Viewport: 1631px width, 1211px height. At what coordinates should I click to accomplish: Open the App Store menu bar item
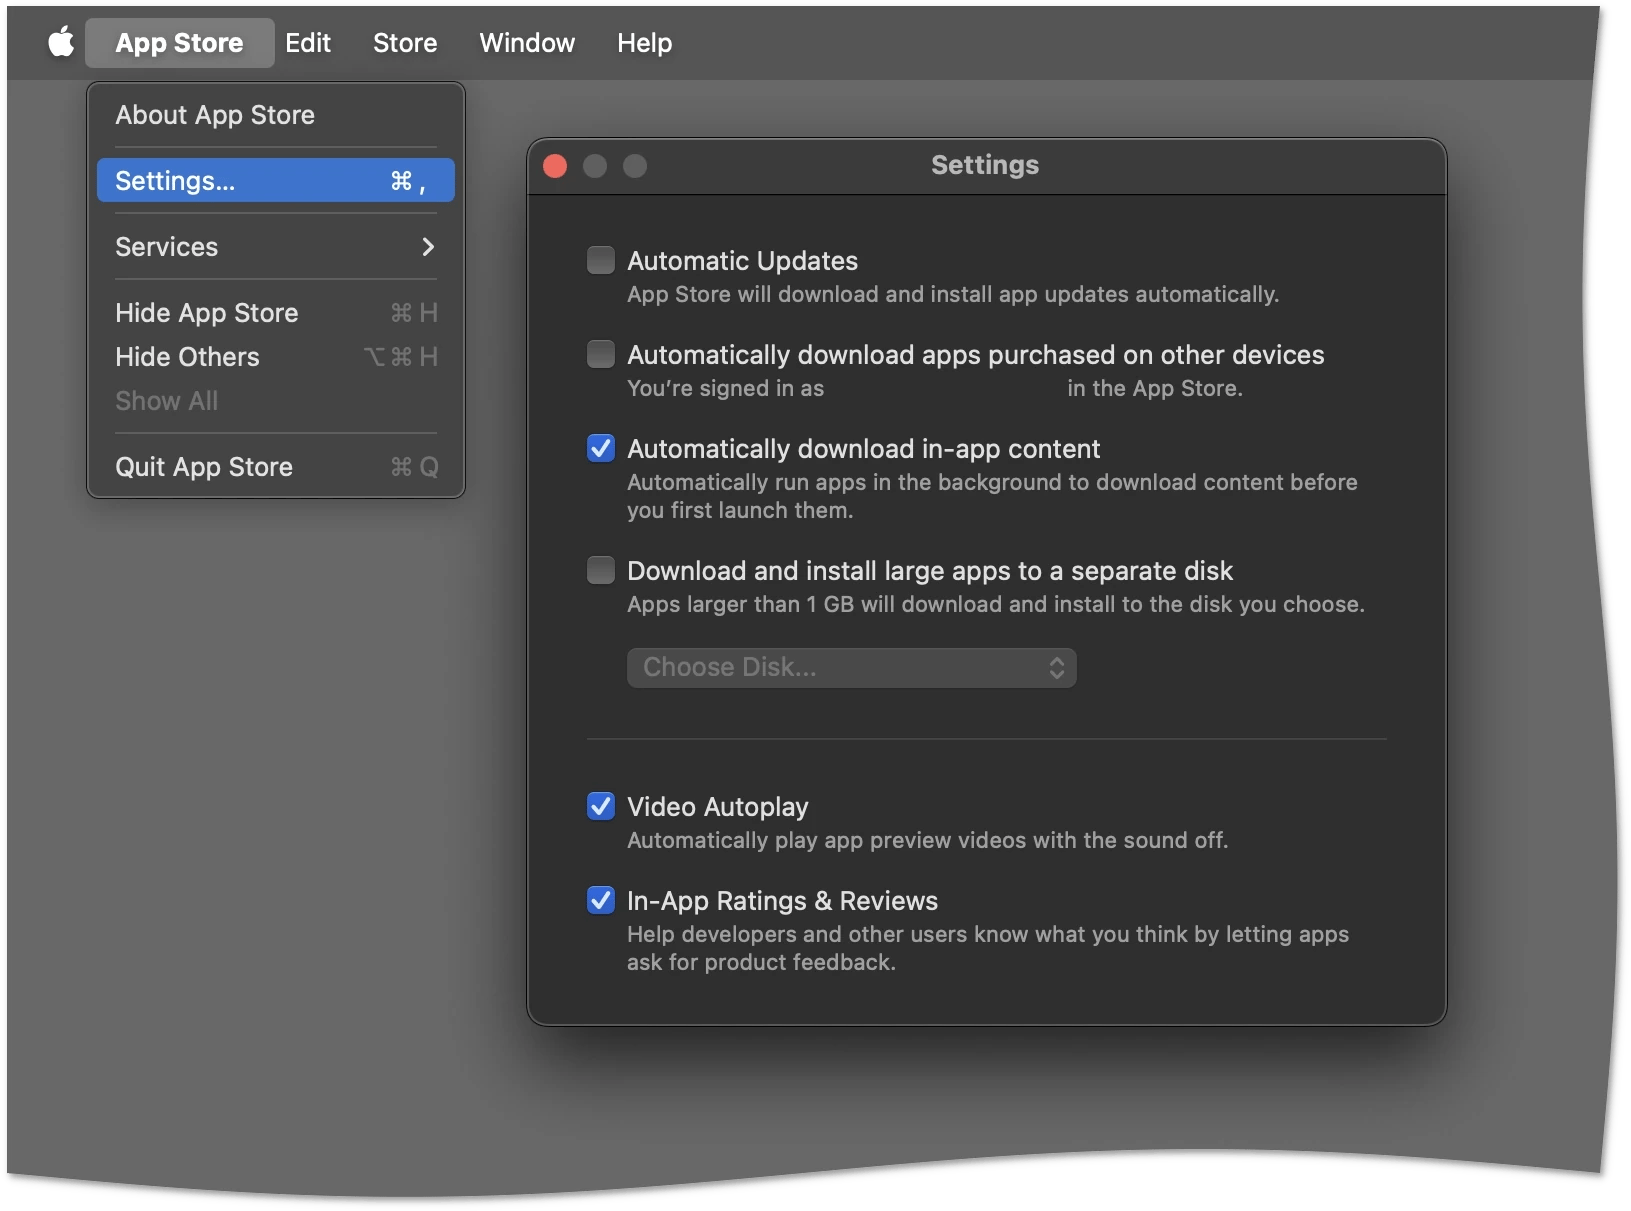[180, 43]
